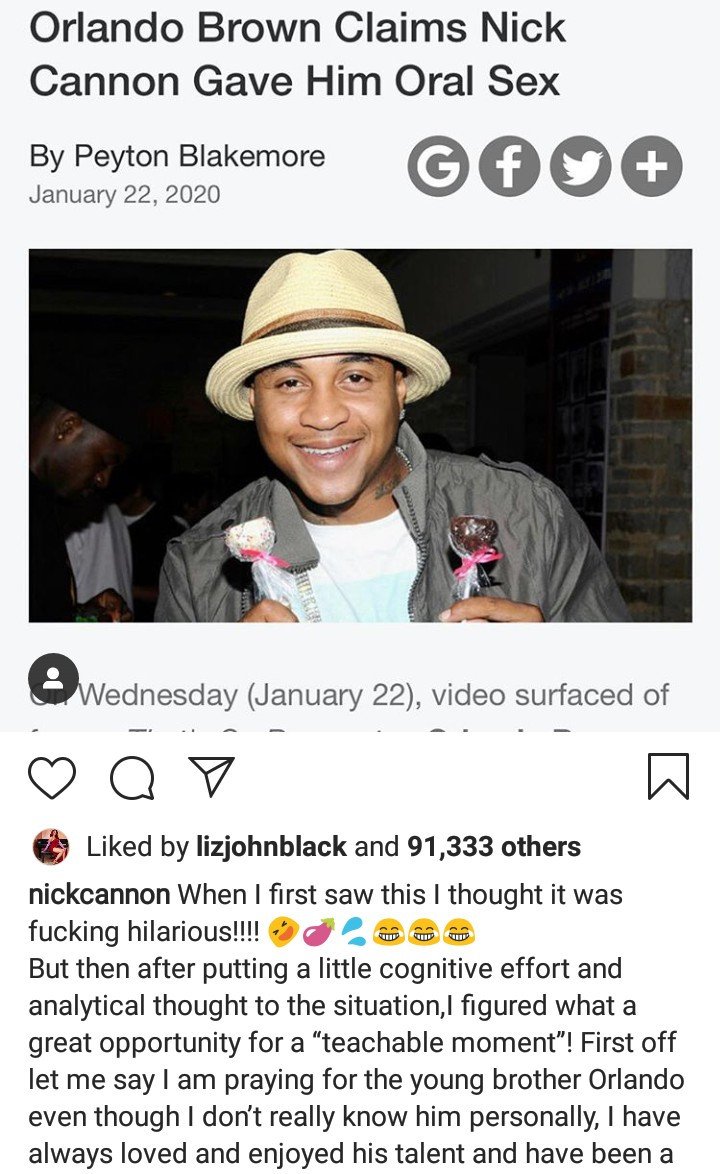Tap the article headline text

pos(297,55)
